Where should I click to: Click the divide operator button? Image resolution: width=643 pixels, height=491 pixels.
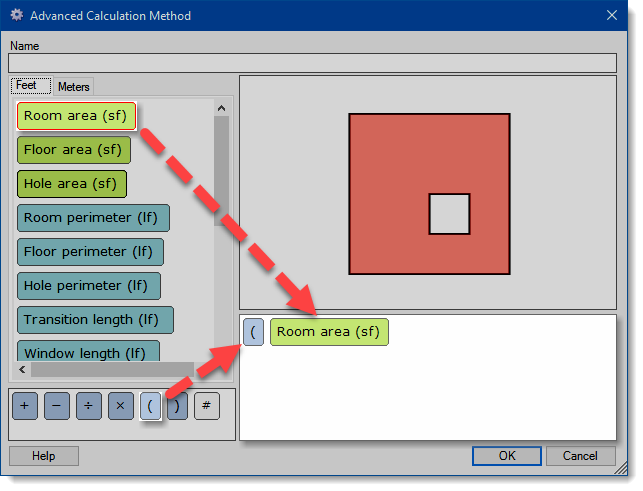(x=89, y=406)
